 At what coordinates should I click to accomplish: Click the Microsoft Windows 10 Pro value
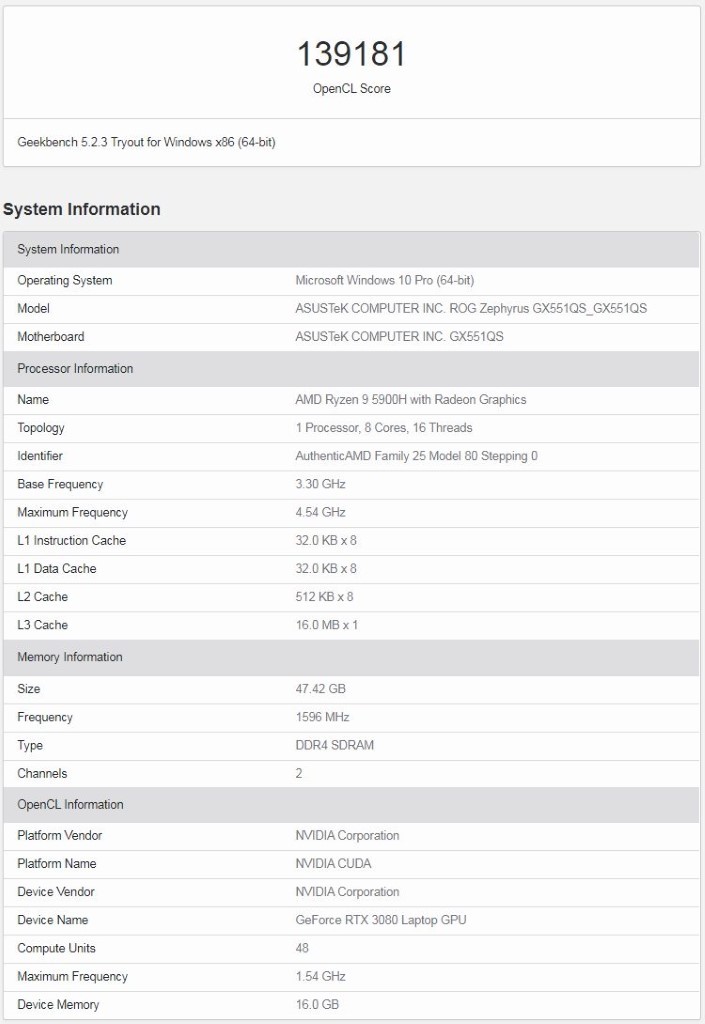tap(384, 281)
